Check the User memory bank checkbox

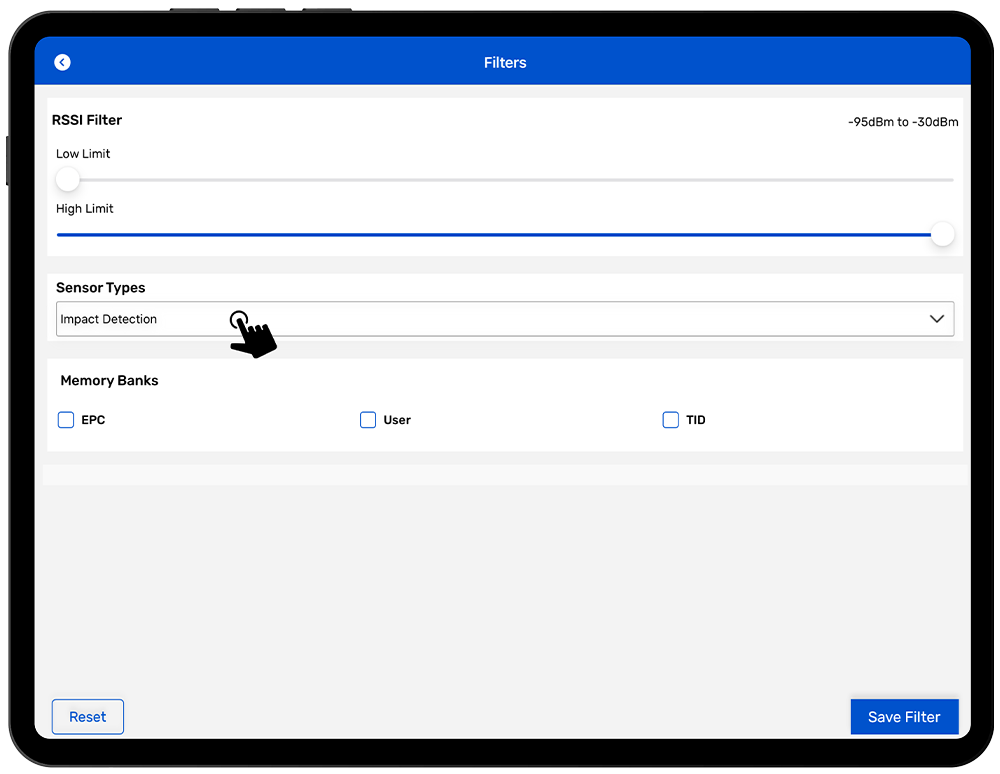pyautogui.click(x=368, y=420)
